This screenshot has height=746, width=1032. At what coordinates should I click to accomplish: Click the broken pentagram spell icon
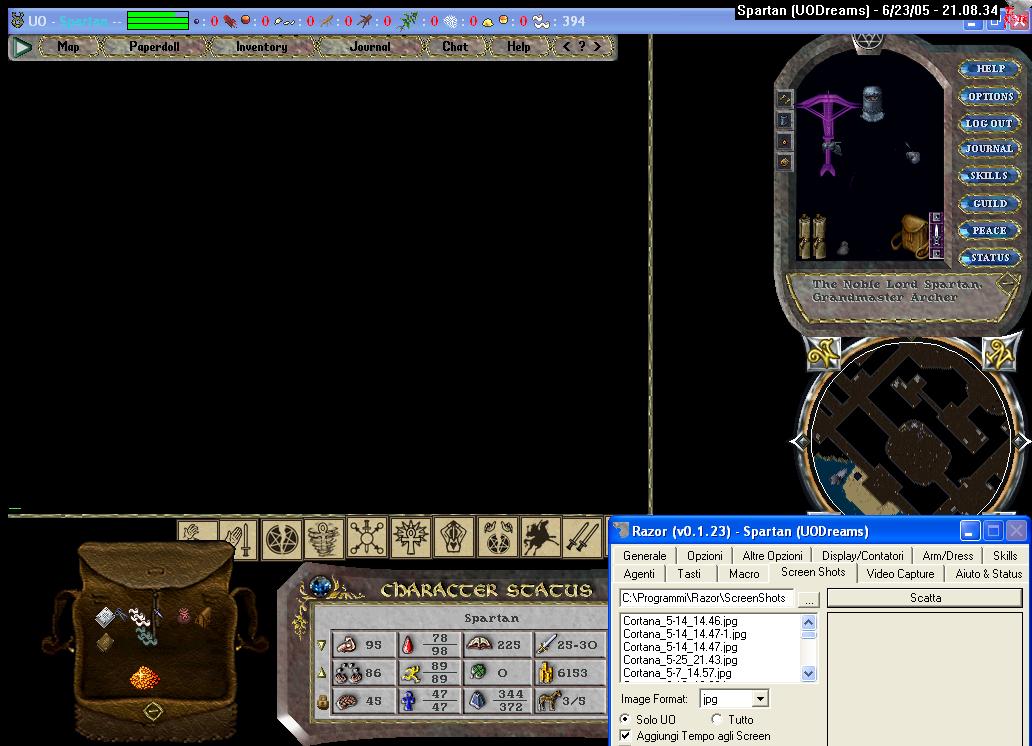(x=282, y=539)
